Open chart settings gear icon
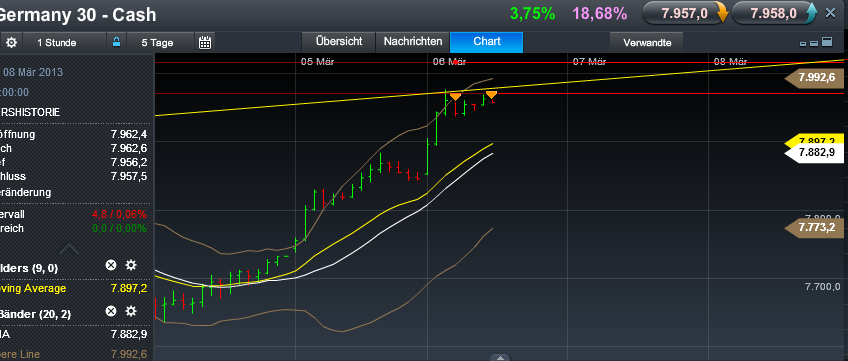The height and width of the screenshot is (361, 848). click(x=11, y=42)
